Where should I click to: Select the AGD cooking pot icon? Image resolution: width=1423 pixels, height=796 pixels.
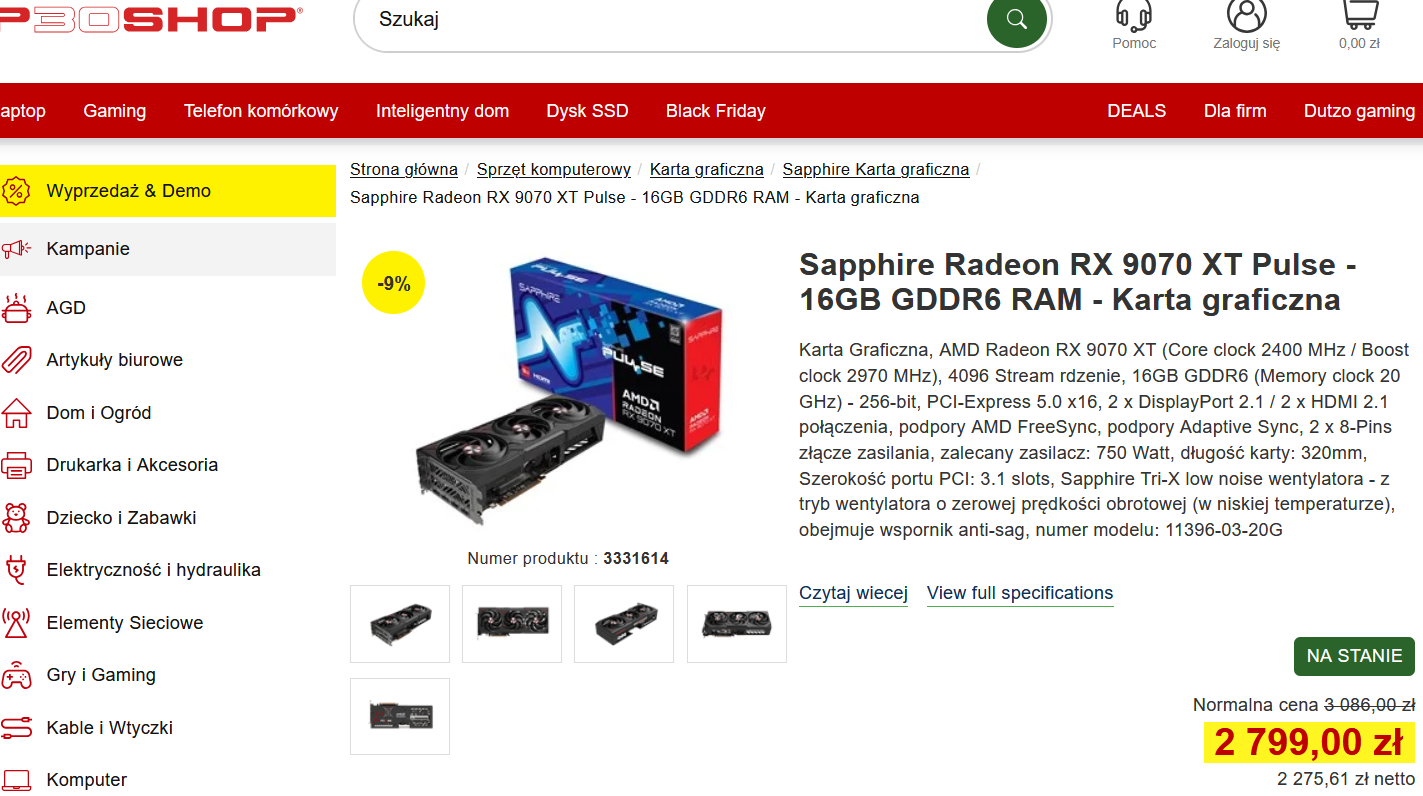17,308
